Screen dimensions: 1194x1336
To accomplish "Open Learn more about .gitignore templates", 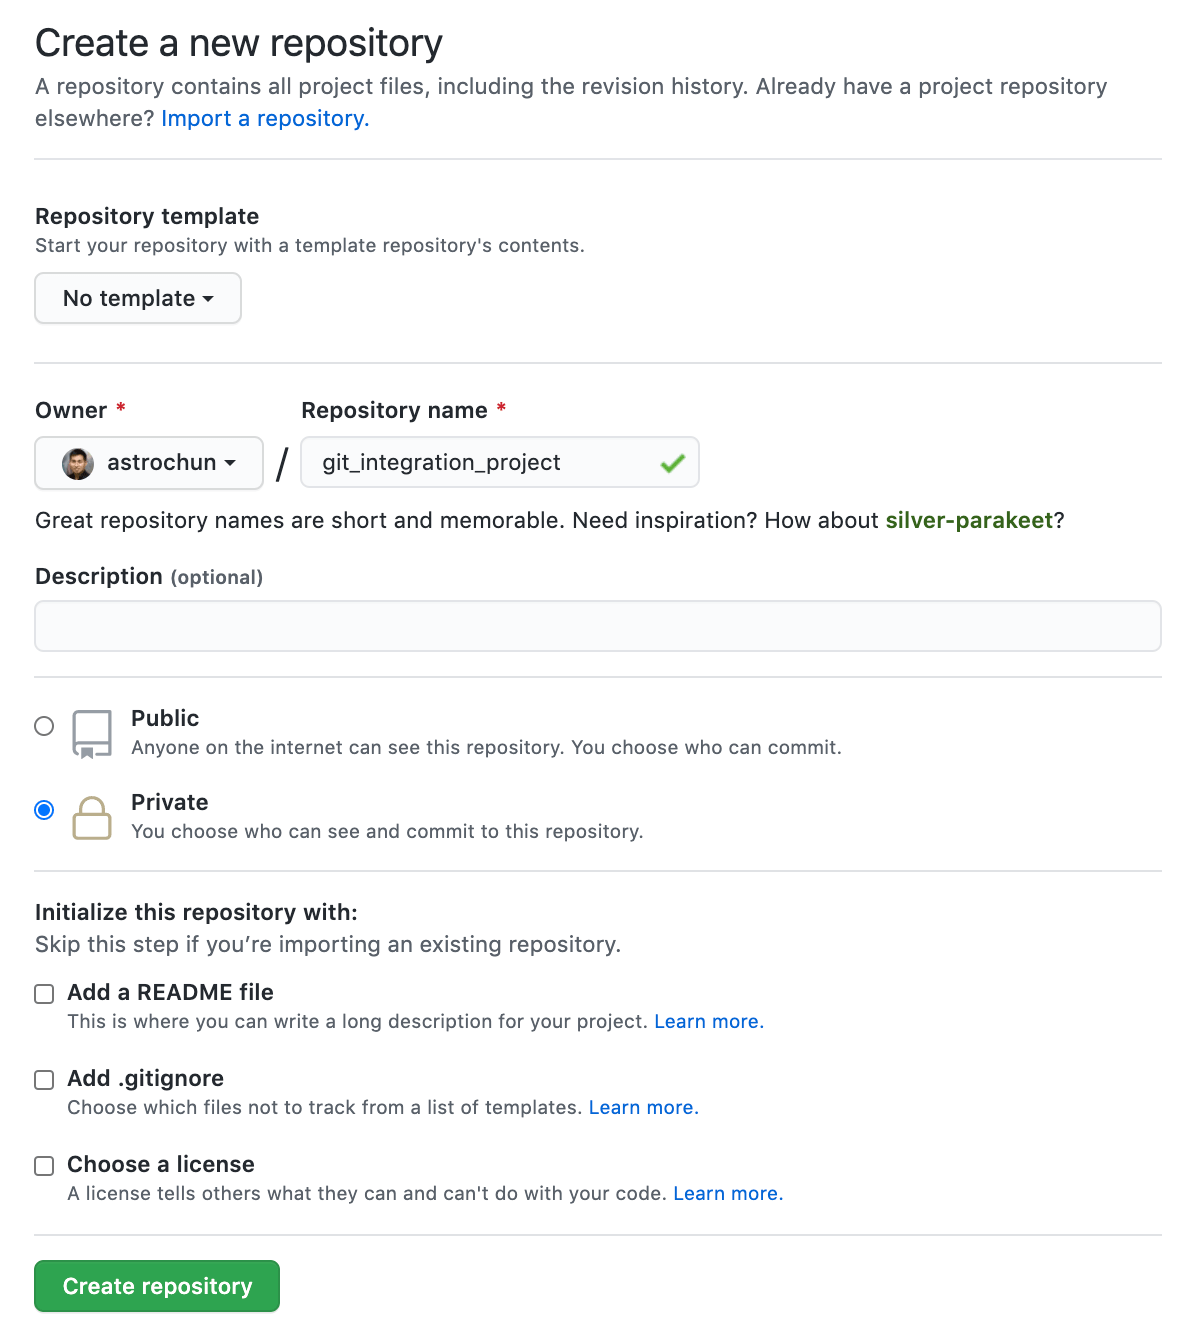I will tap(642, 1107).
